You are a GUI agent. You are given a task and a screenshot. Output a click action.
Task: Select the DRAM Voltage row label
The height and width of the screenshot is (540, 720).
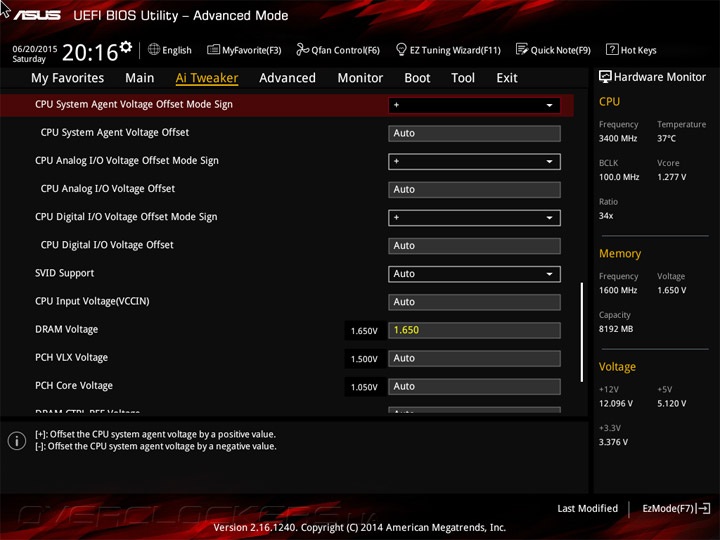(x=67, y=329)
